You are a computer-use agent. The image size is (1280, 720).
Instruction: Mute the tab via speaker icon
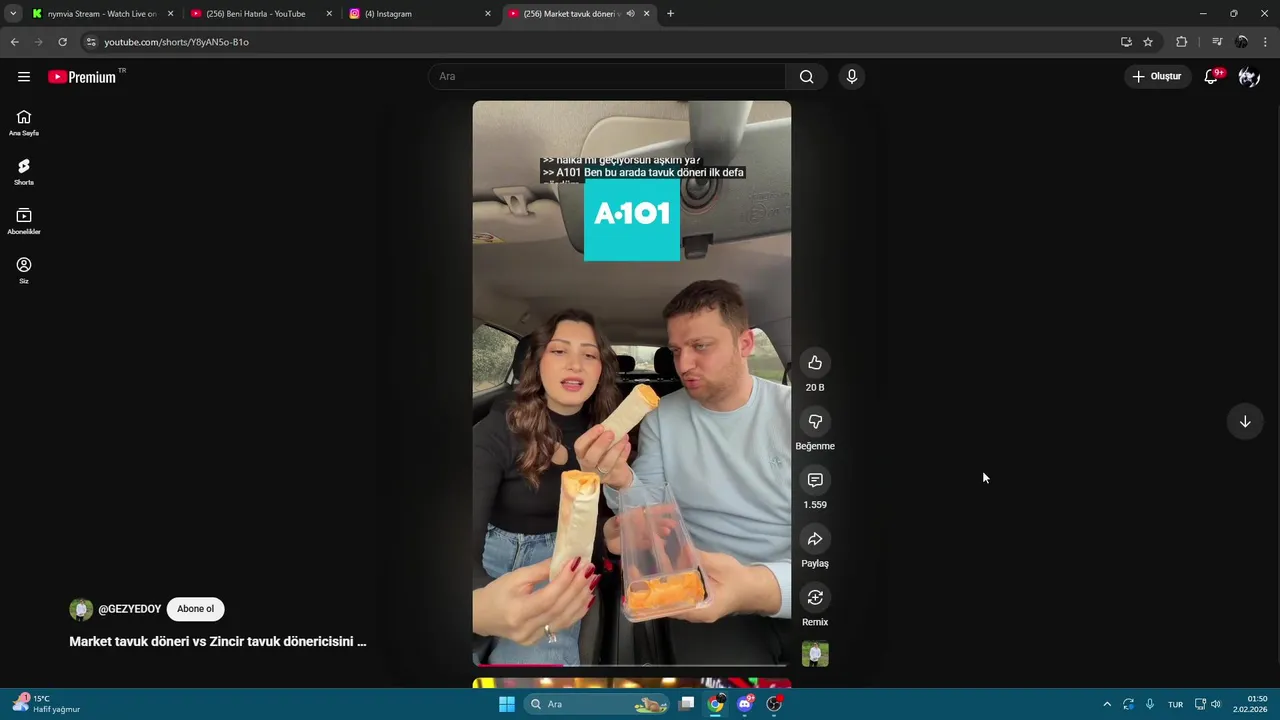click(630, 14)
